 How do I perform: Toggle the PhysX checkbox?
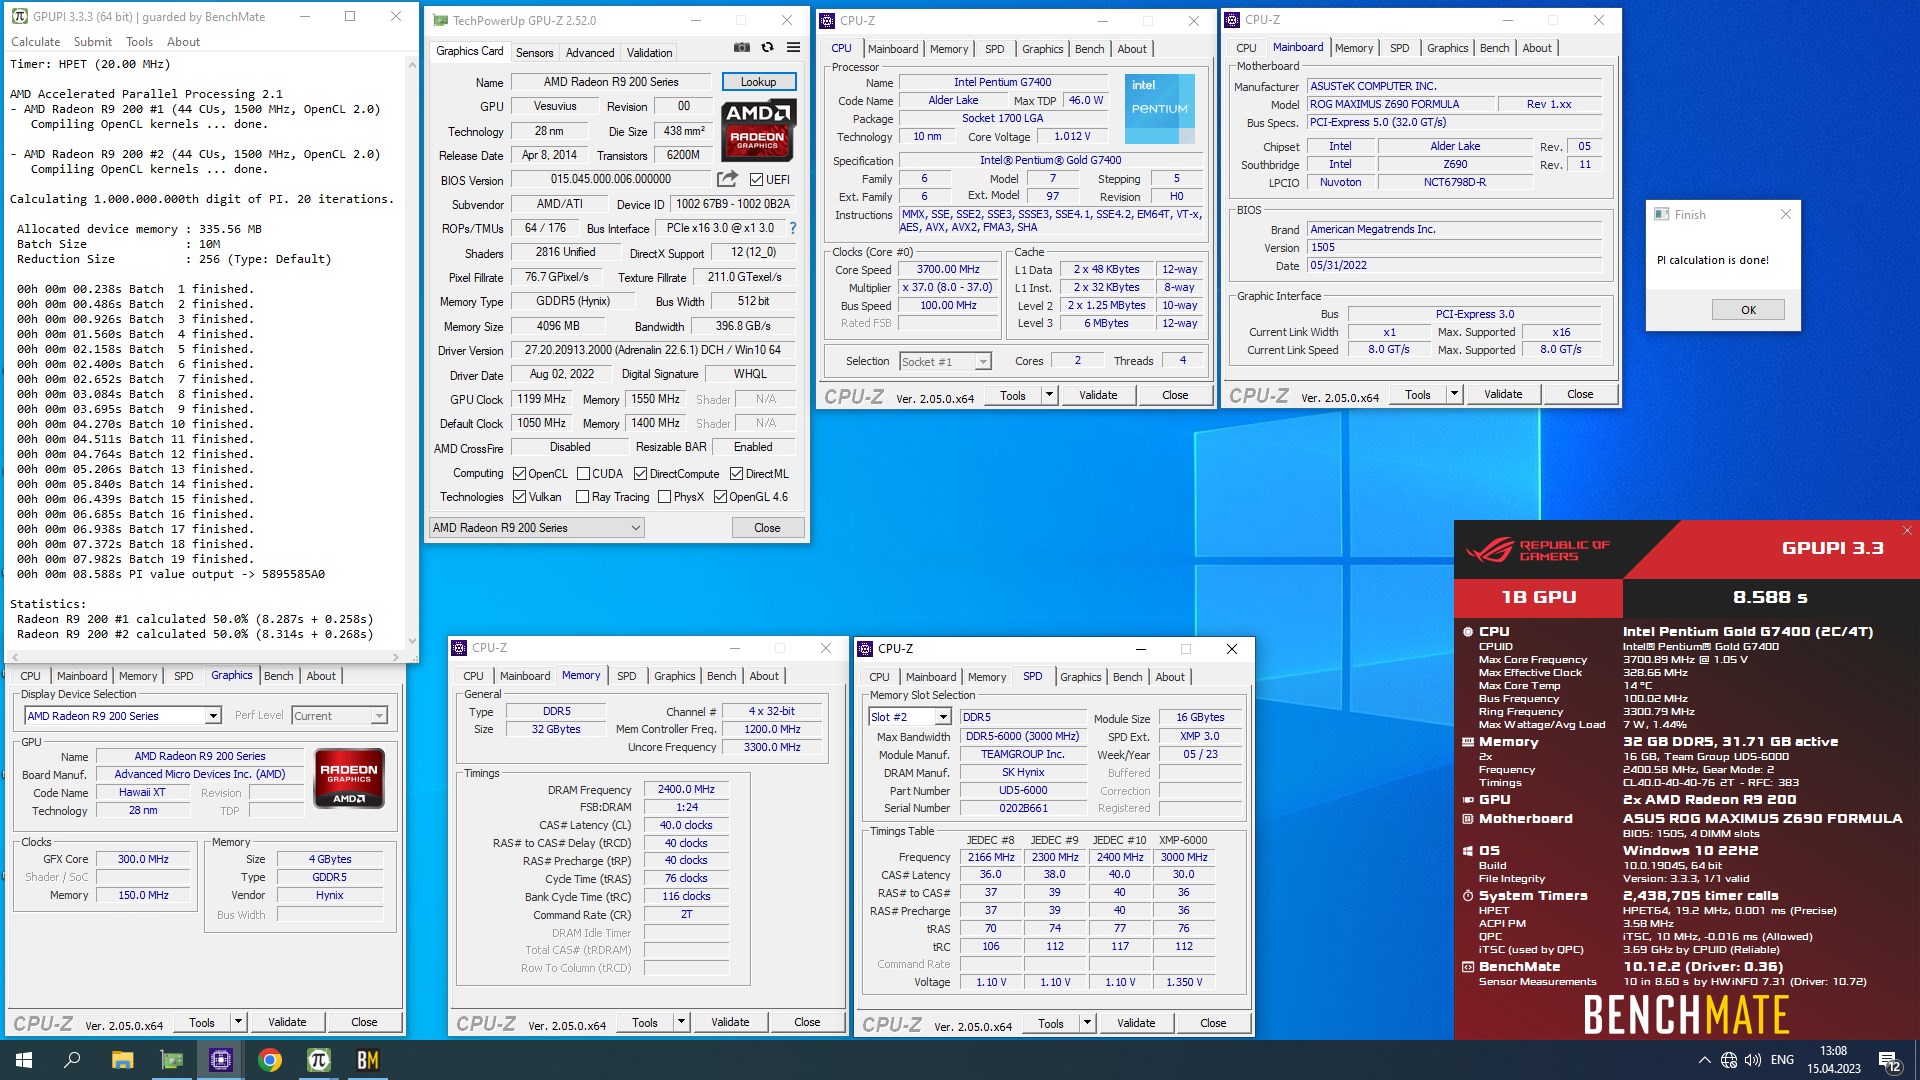click(664, 497)
